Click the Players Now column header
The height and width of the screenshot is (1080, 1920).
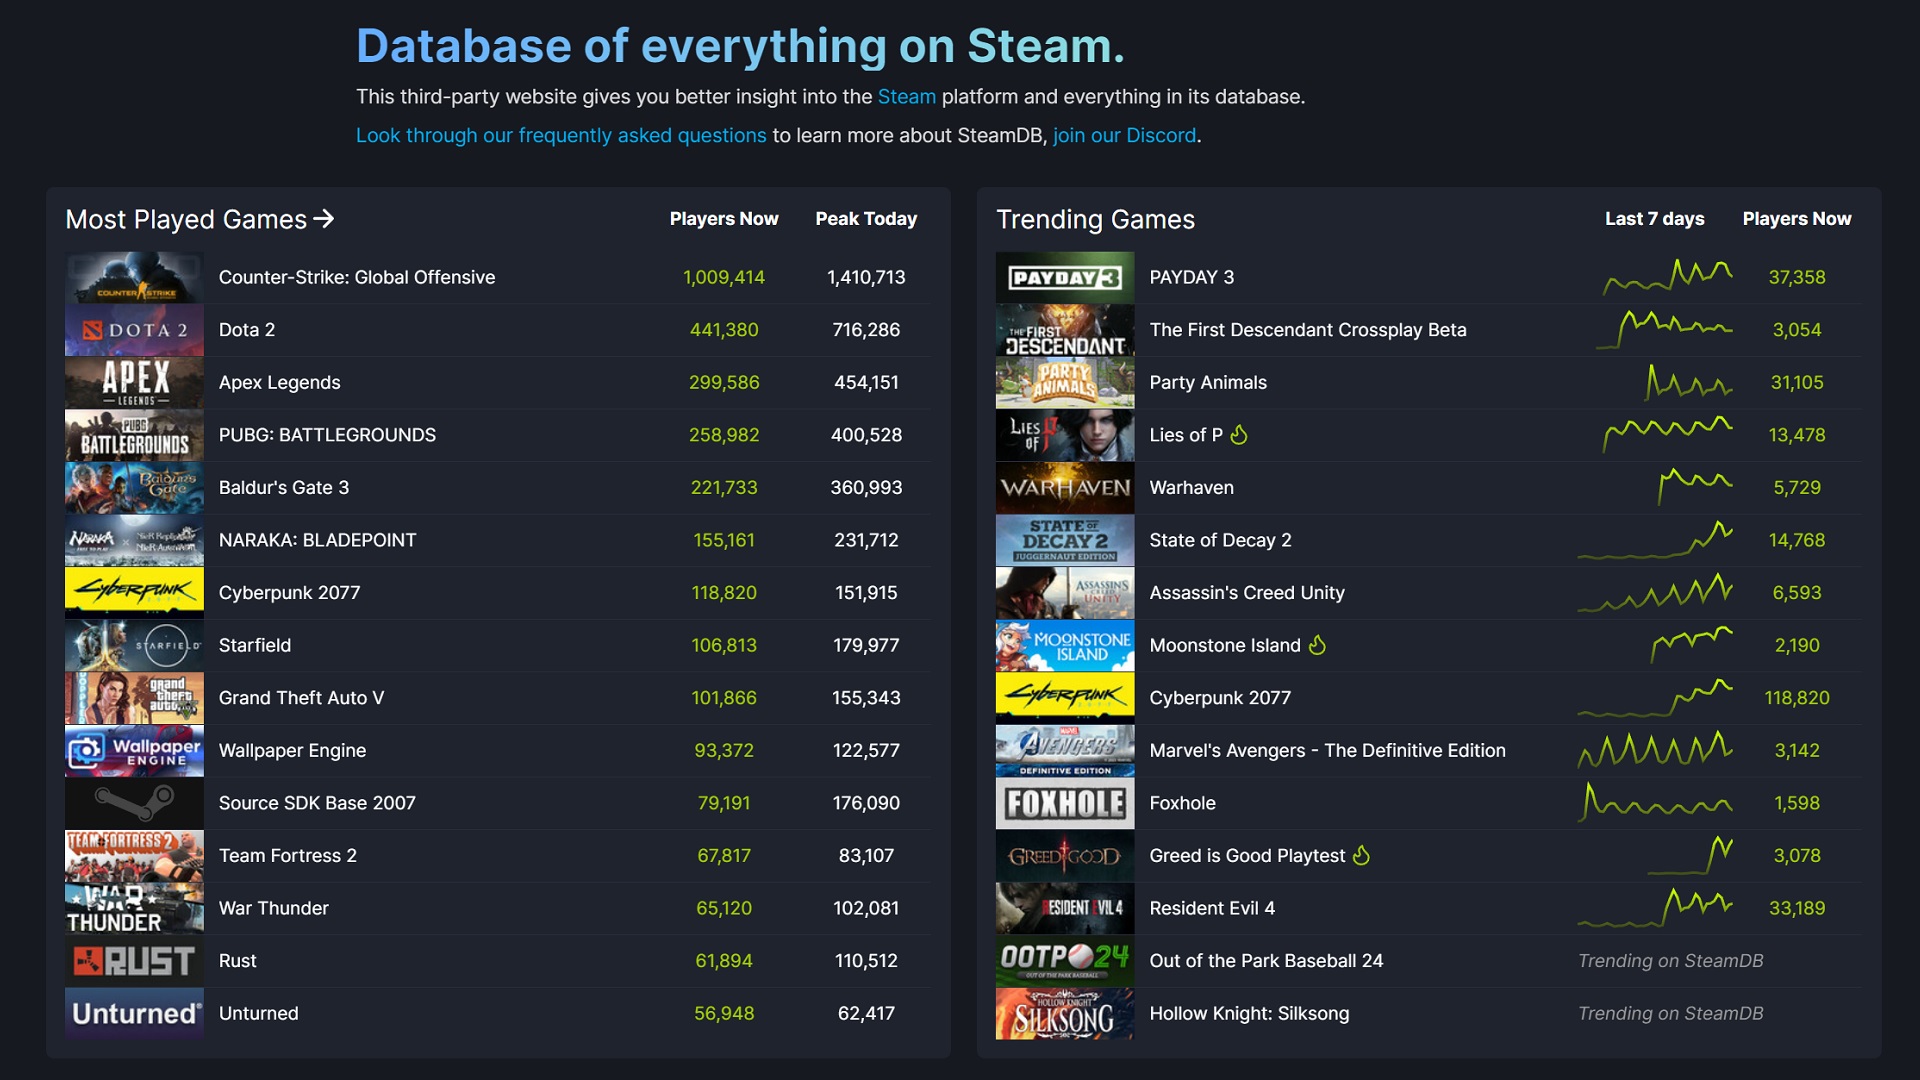pyautogui.click(x=724, y=219)
